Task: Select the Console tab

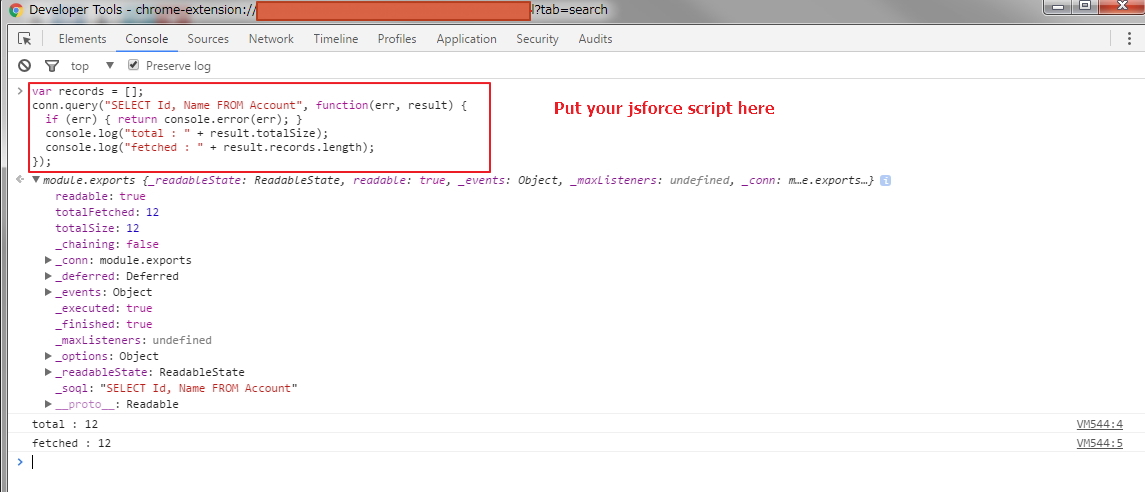Action: (x=147, y=39)
